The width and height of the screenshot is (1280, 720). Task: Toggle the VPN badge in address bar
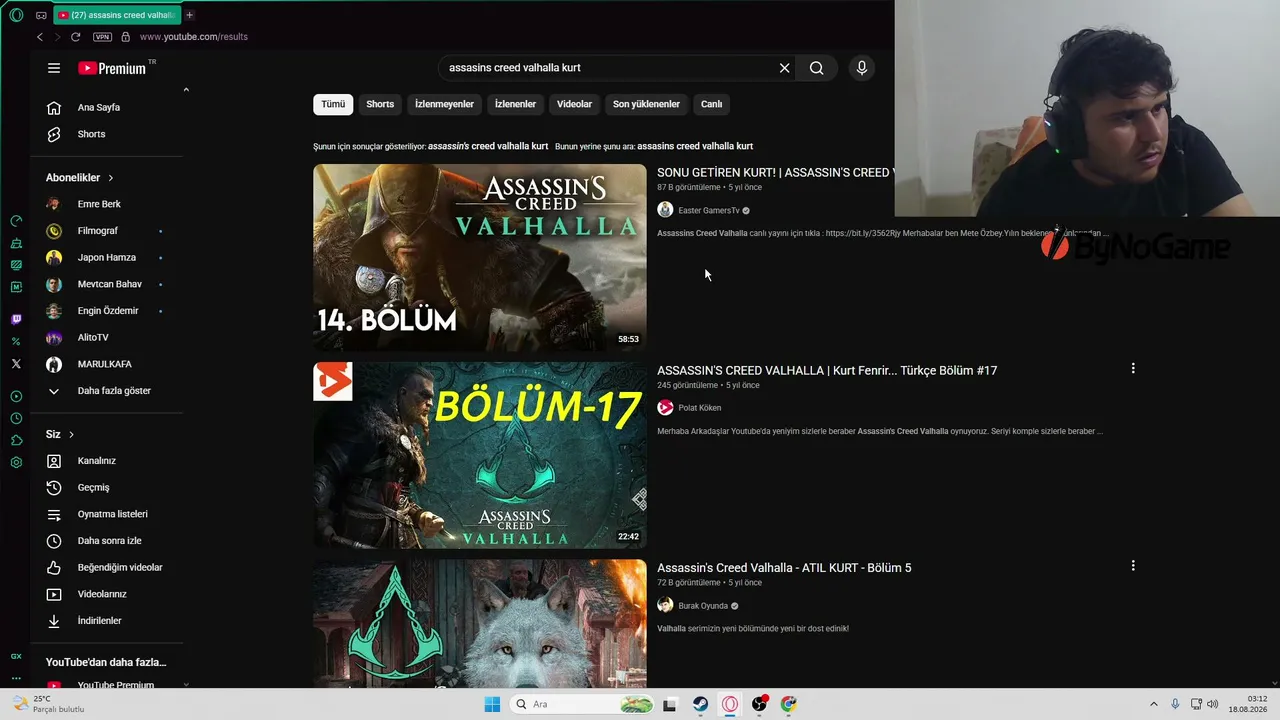[102, 37]
